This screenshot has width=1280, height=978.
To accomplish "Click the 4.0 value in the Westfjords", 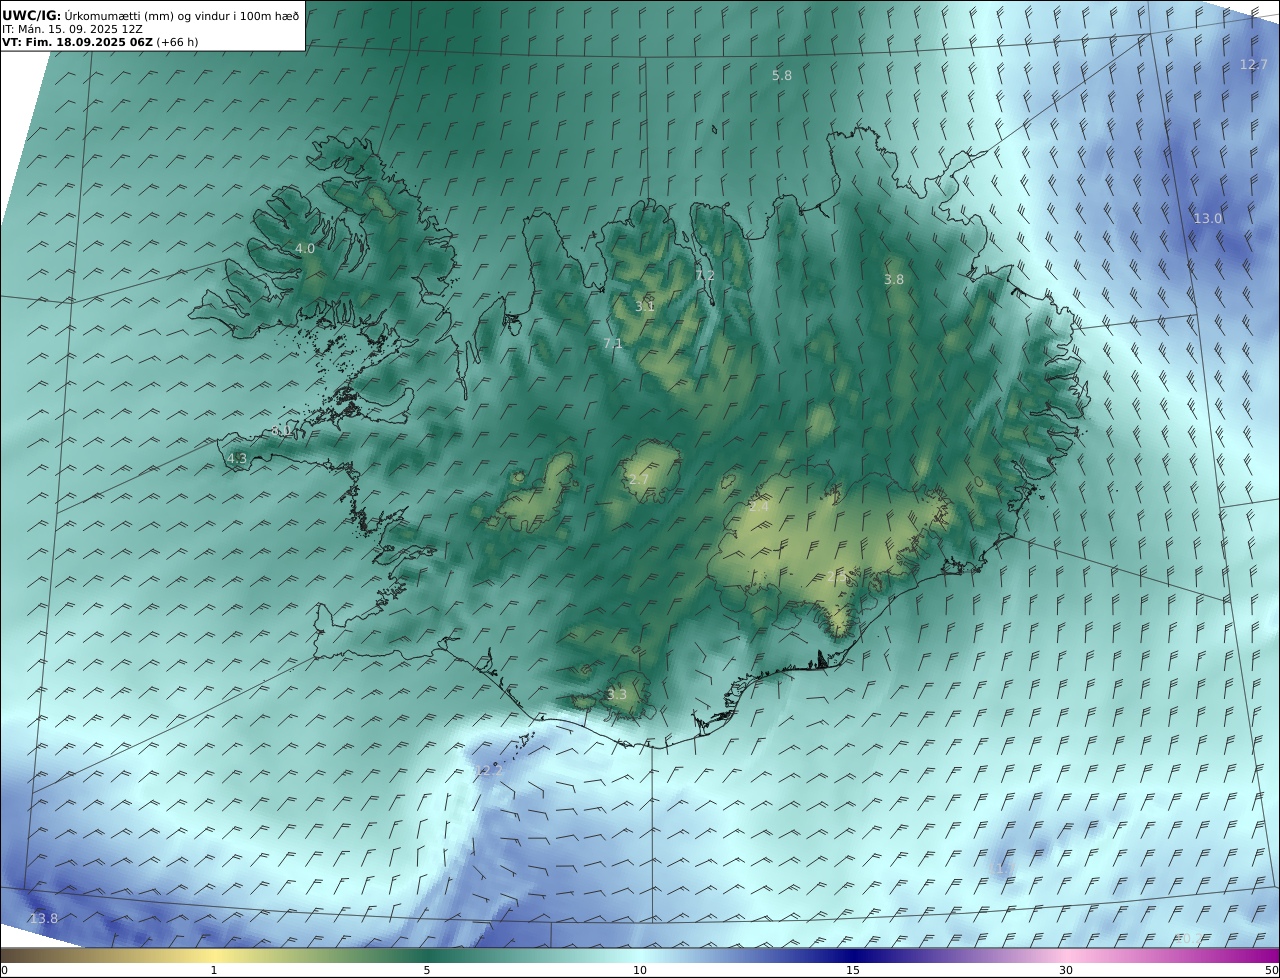I will click(305, 249).
